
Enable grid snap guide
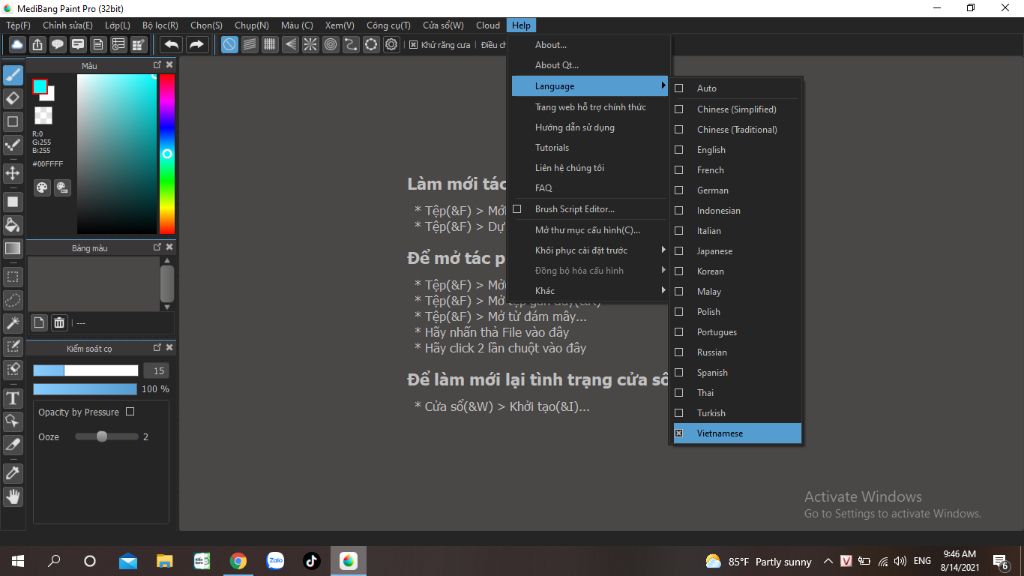point(270,44)
